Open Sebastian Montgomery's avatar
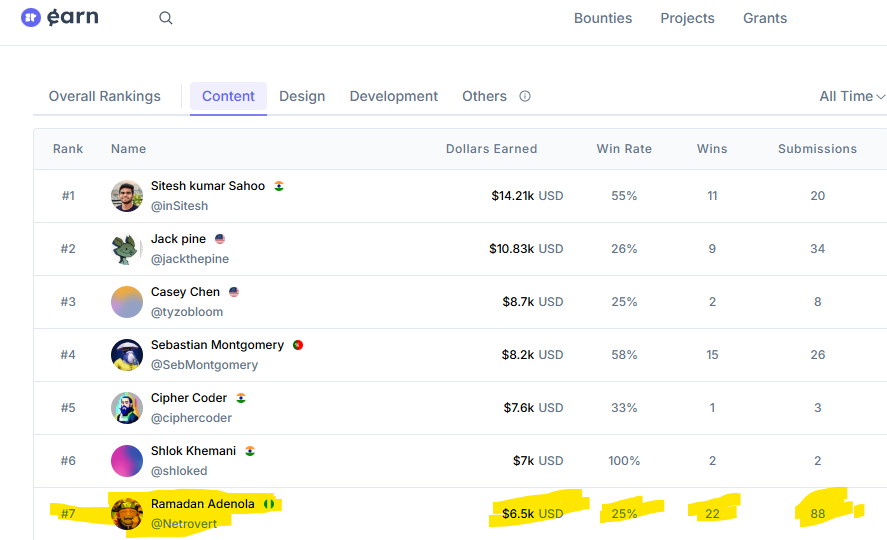The height and width of the screenshot is (540, 887). pos(127,355)
